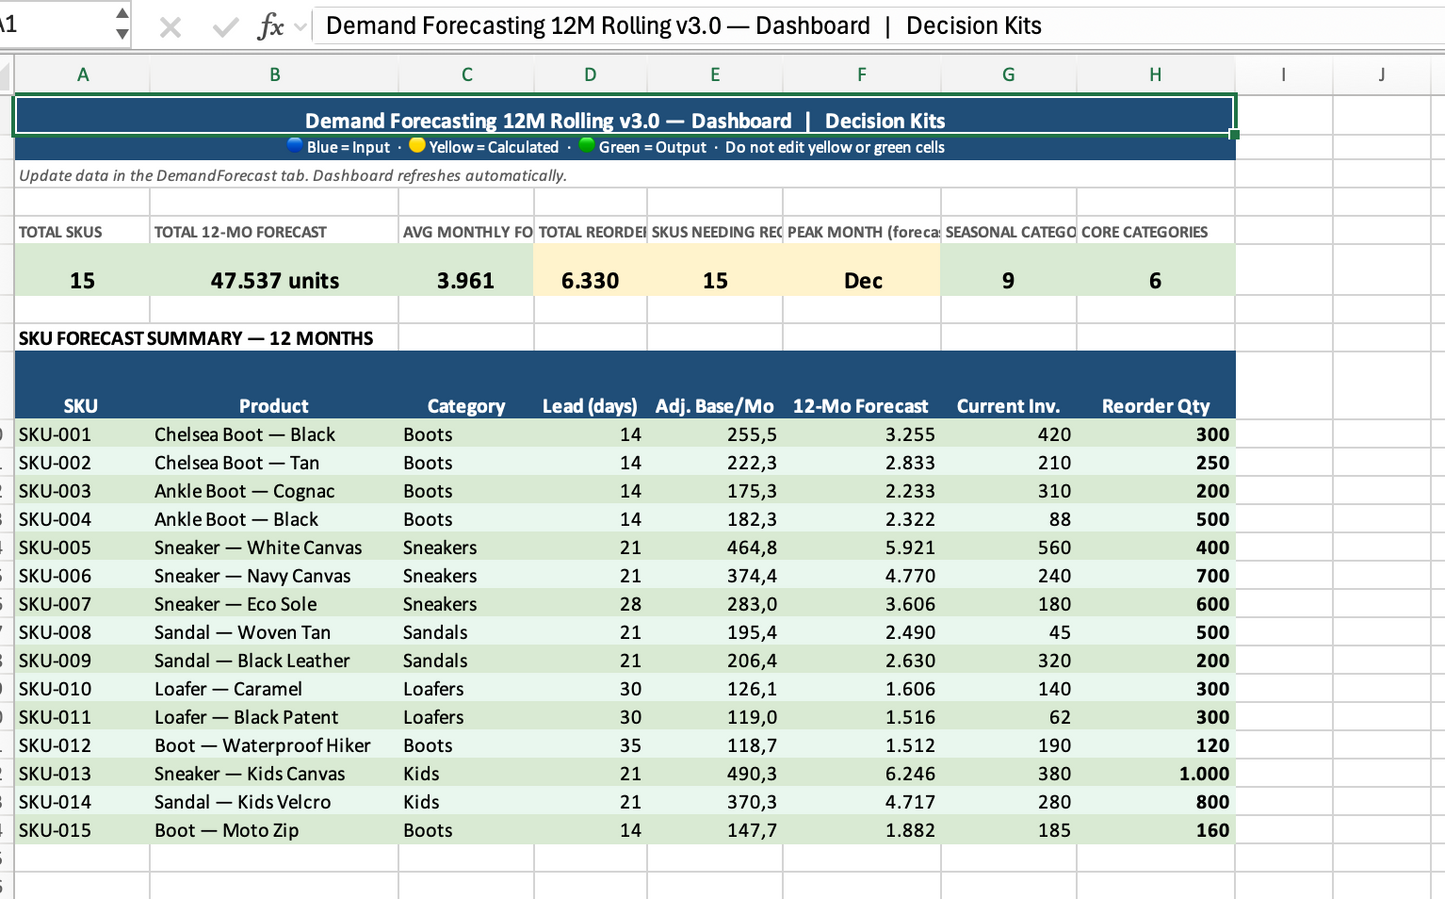Click the fill handle on the title cell
Viewport: 1445px width, 899px height.
click(1235, 134)
